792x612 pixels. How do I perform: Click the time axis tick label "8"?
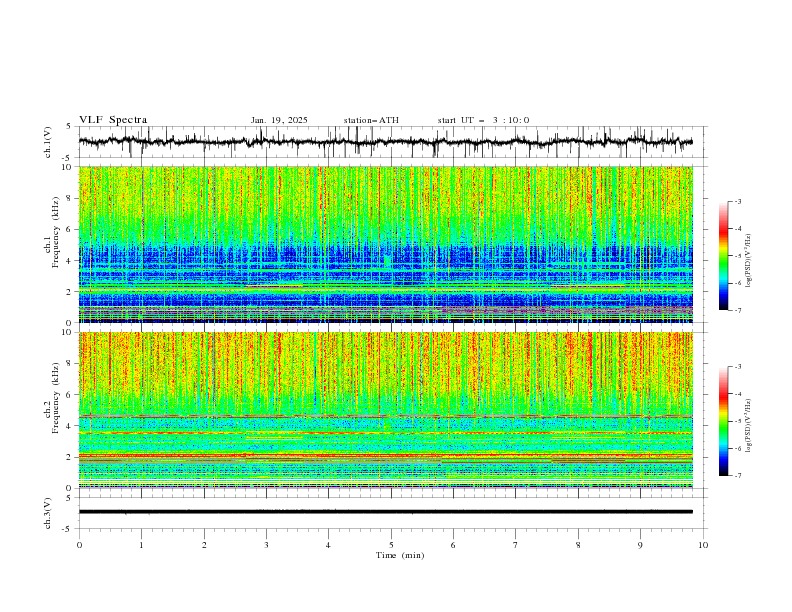pos(578,545)
